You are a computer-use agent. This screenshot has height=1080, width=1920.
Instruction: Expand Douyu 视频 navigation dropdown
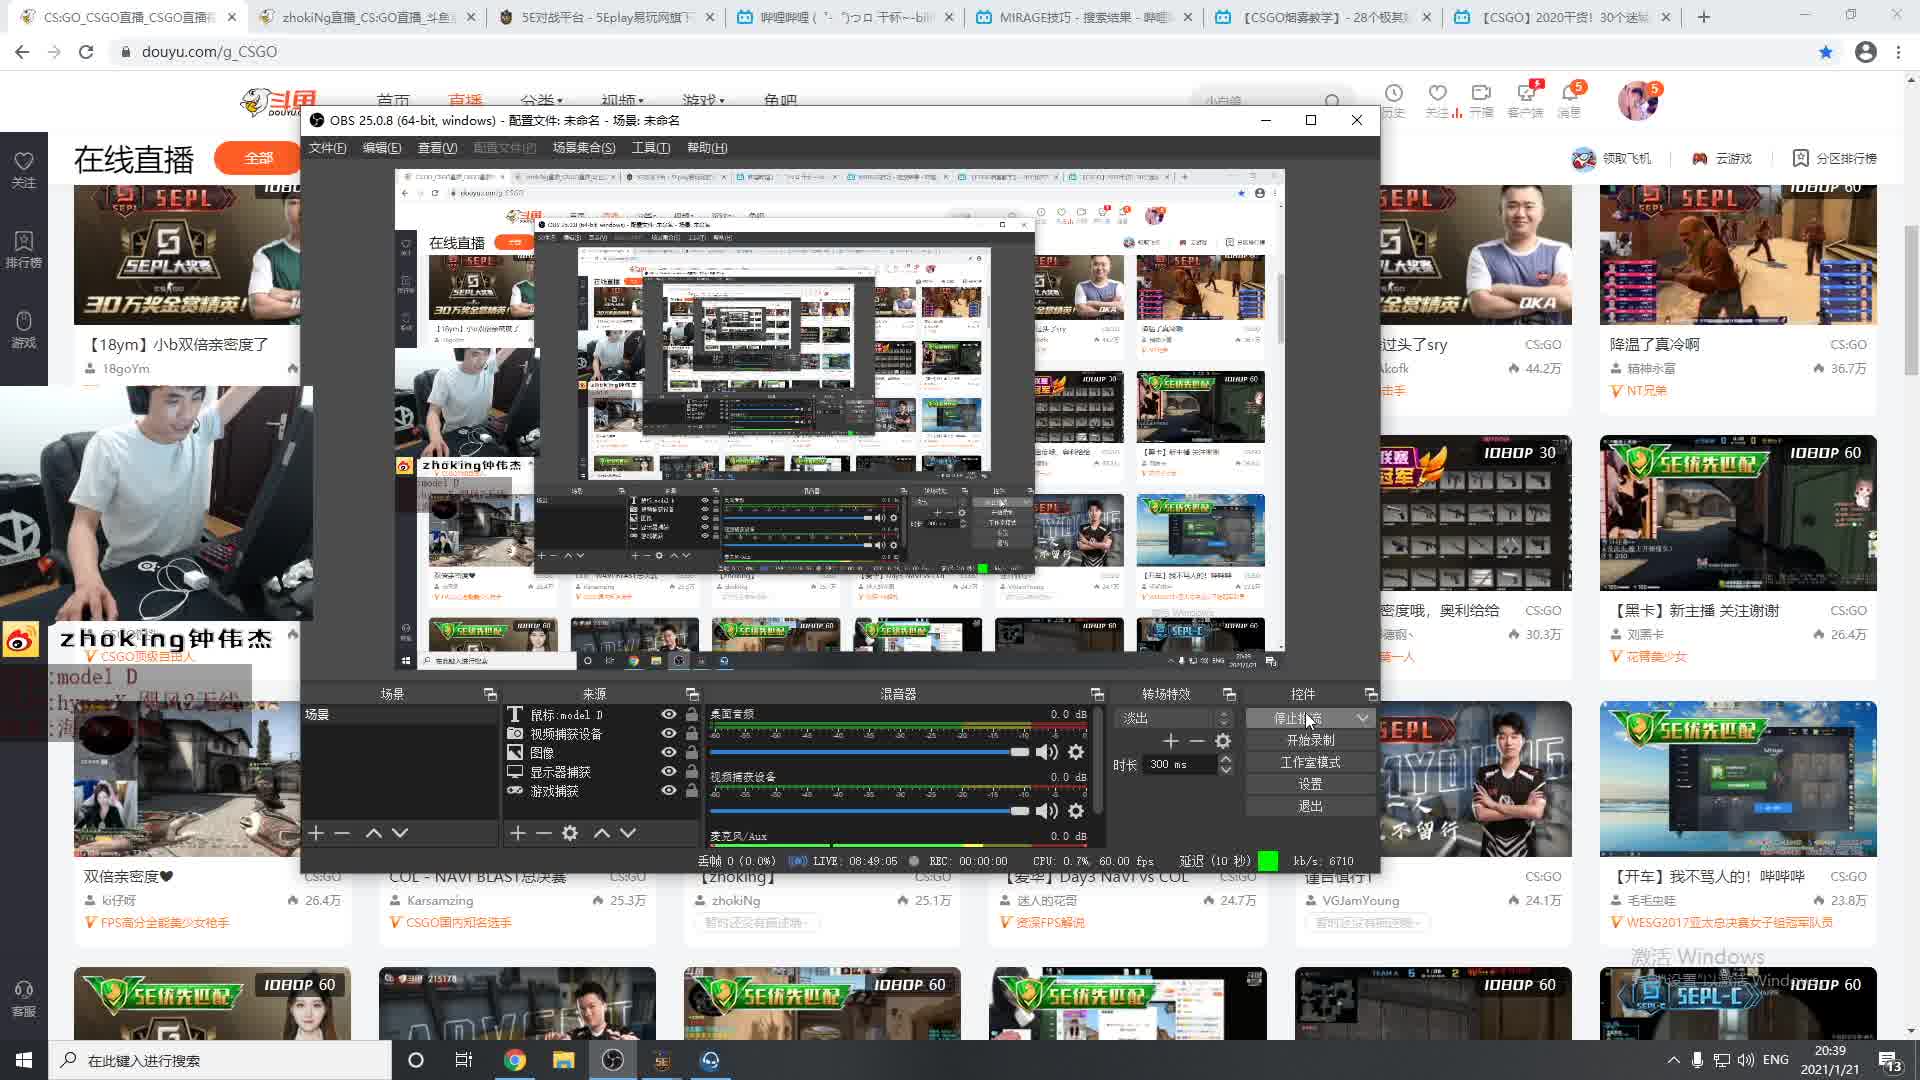click(x=622, y=101)
